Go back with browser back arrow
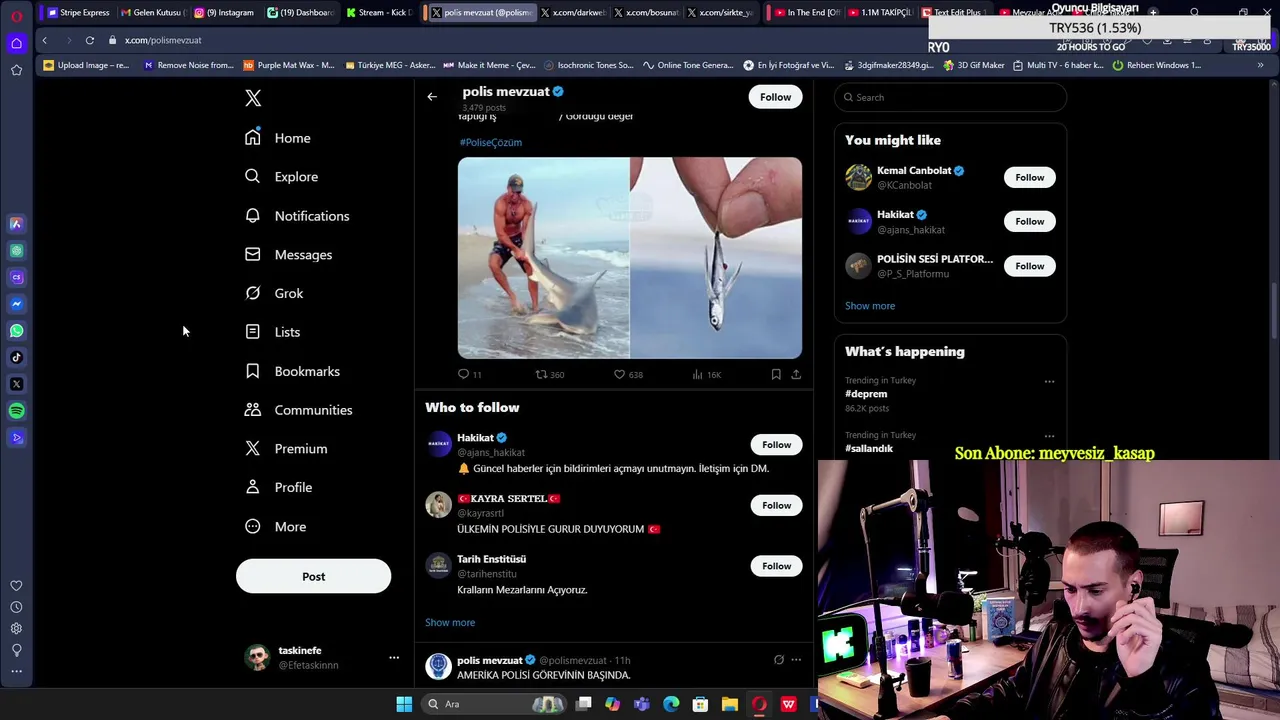 coord(44,40)
